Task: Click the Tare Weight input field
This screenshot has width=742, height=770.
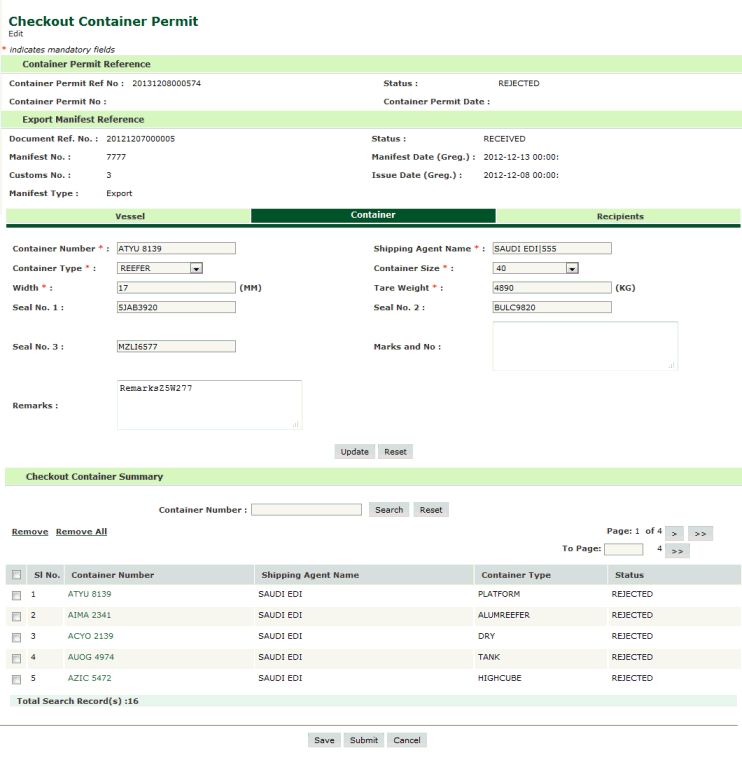Action: pos(551,288)
